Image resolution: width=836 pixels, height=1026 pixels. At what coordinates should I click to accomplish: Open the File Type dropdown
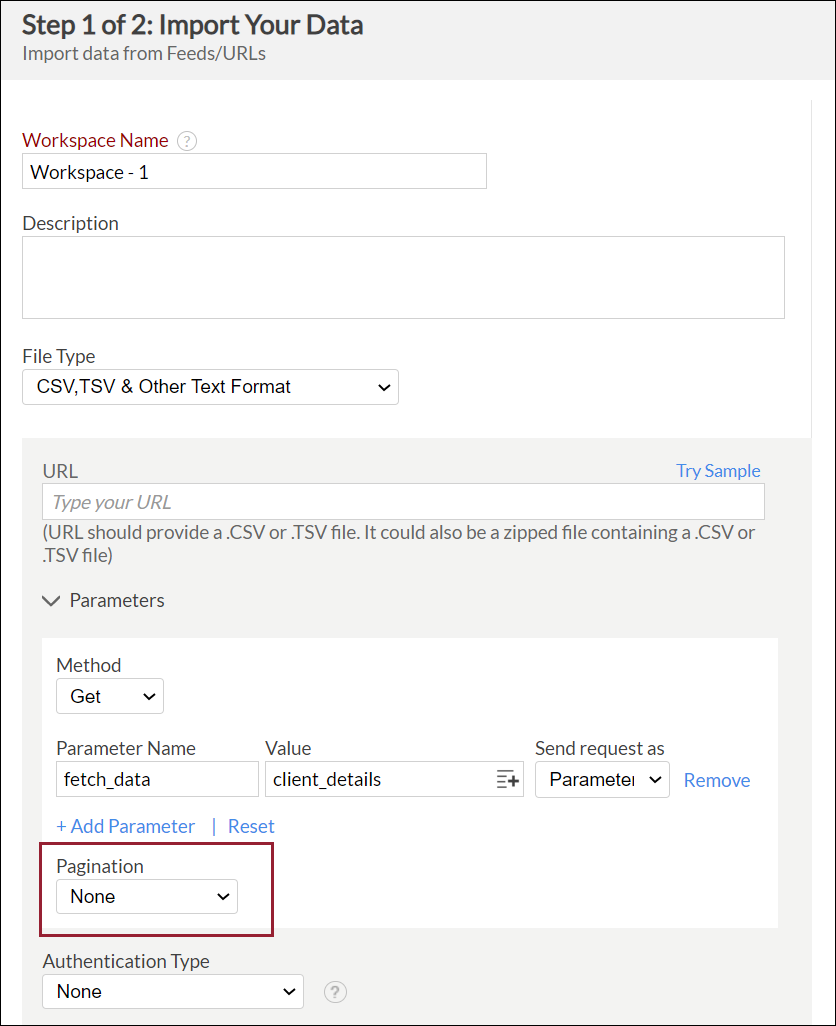click(x=210, y=387)
